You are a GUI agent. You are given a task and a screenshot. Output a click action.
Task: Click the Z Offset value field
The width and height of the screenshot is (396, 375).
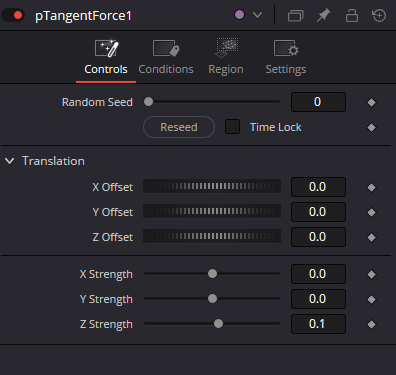click(318, 237)
